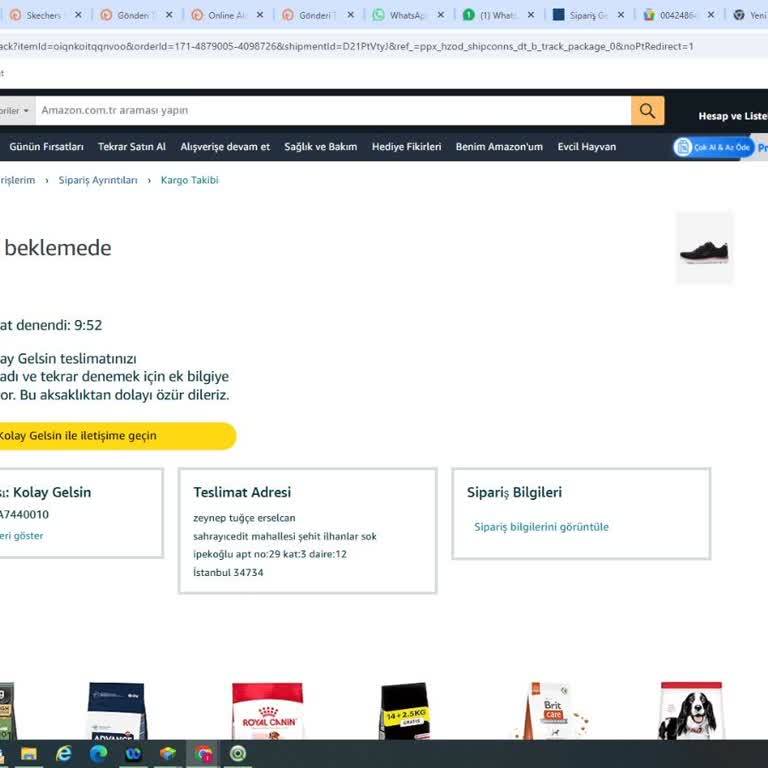Launch Microsoft Edge from the taskbar
768x768 pixels.
[98, 754]
